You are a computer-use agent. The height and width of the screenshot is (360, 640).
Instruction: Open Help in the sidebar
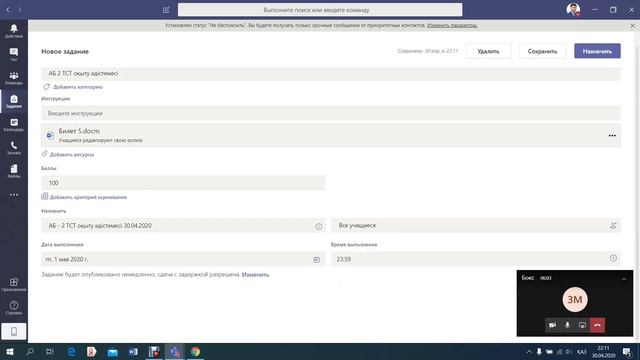(13, 307)
